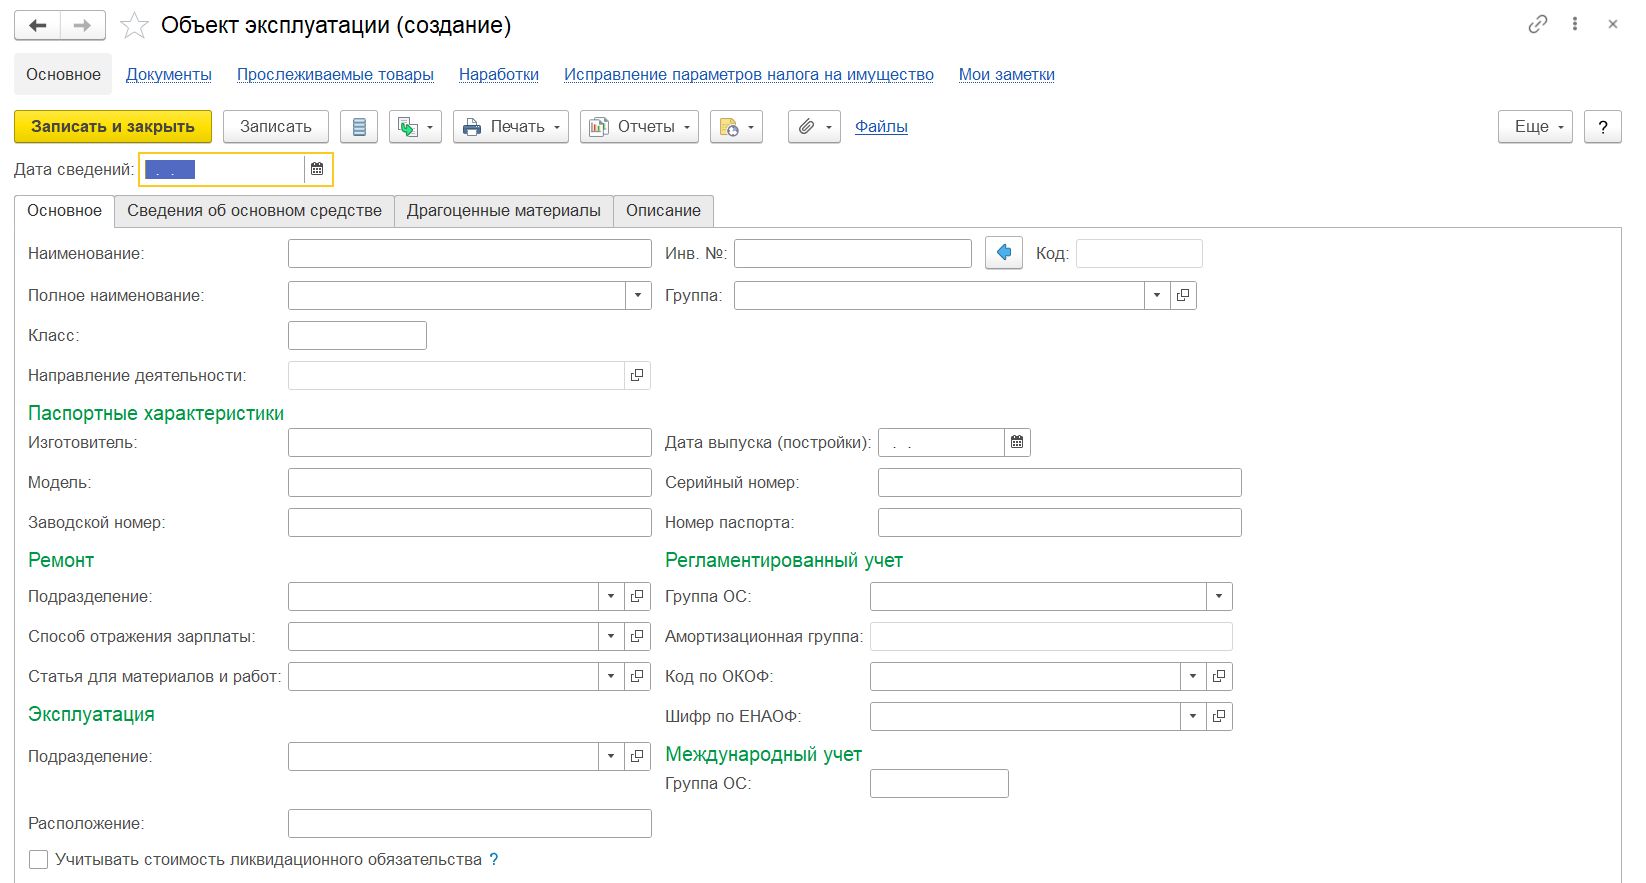Expand the Полное наименование dropdown
The height and width of the screenshot is (883, 1646).
(638, 295)
